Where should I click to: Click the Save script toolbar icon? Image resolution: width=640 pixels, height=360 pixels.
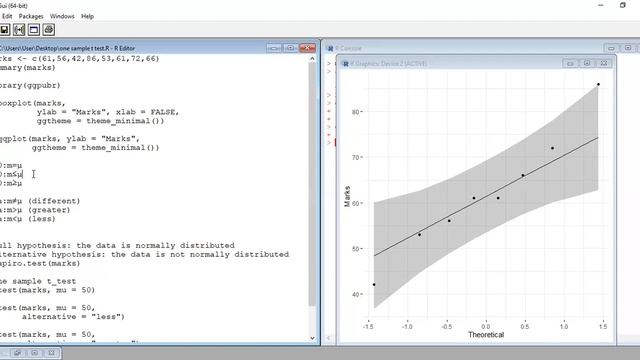point(4,30)
